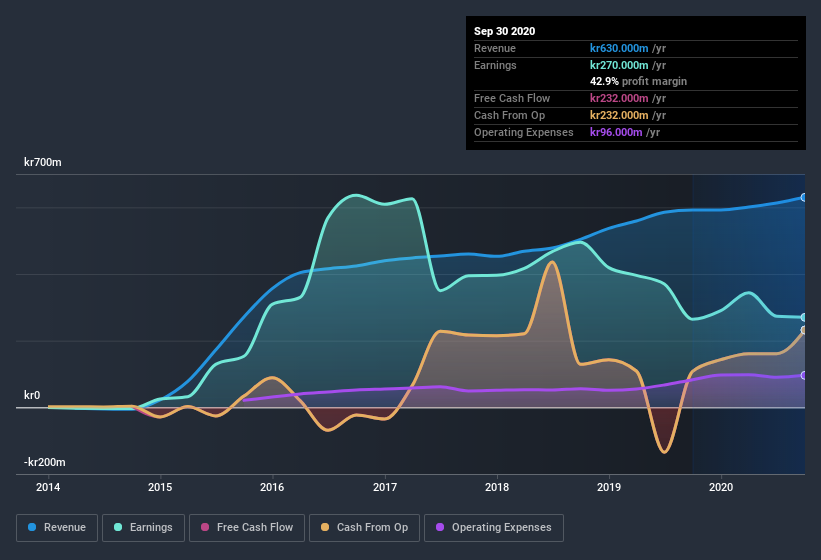Screen dimensions: 821x560
Task: Click the 2017 x-axis label
Action: tap(384, 488)
